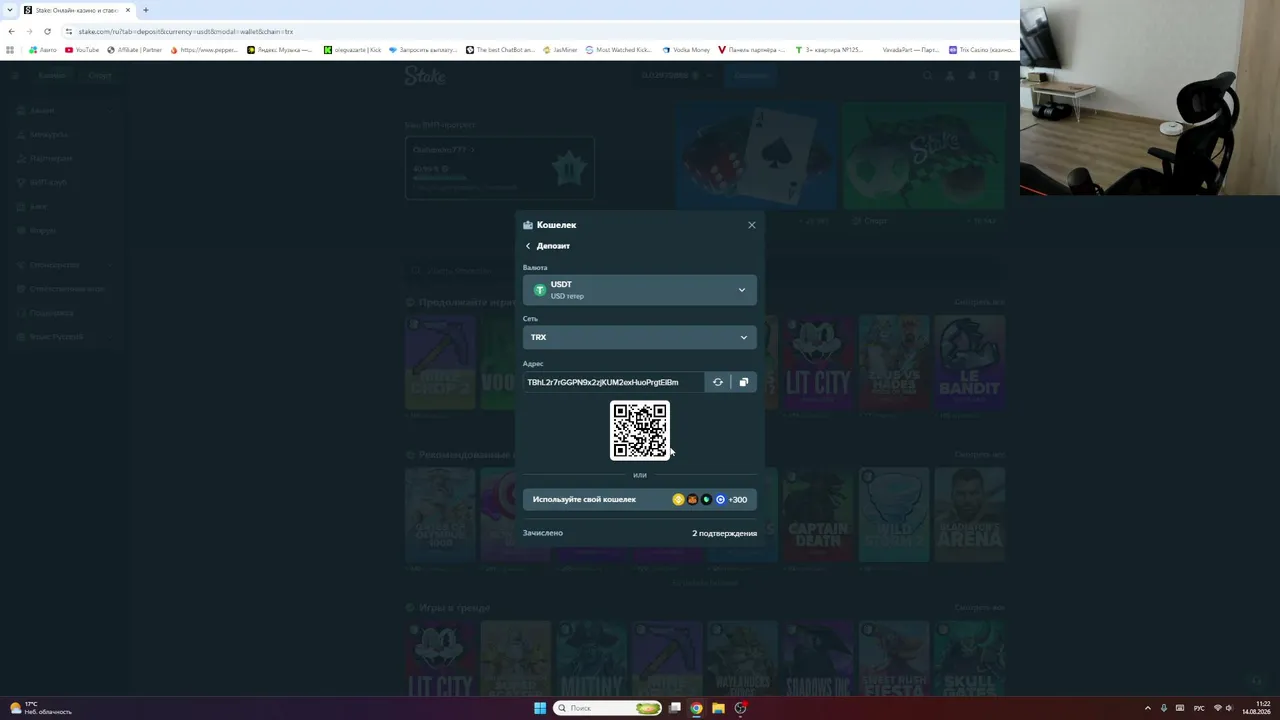The image size is (1280, 720).
Task: Open the Trix Casino bookmark
Action: point(982,49)
